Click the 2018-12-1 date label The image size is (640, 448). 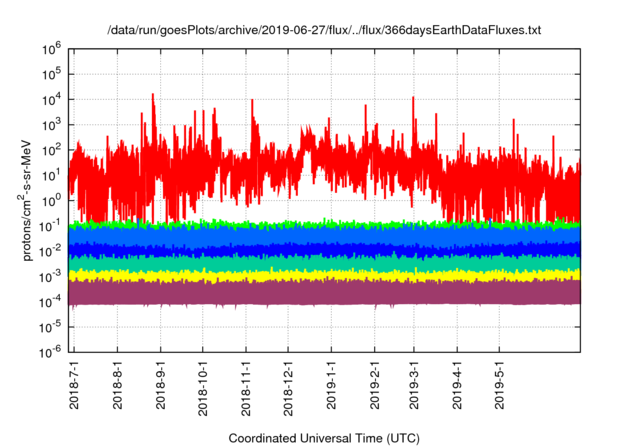tap(288, 388)
